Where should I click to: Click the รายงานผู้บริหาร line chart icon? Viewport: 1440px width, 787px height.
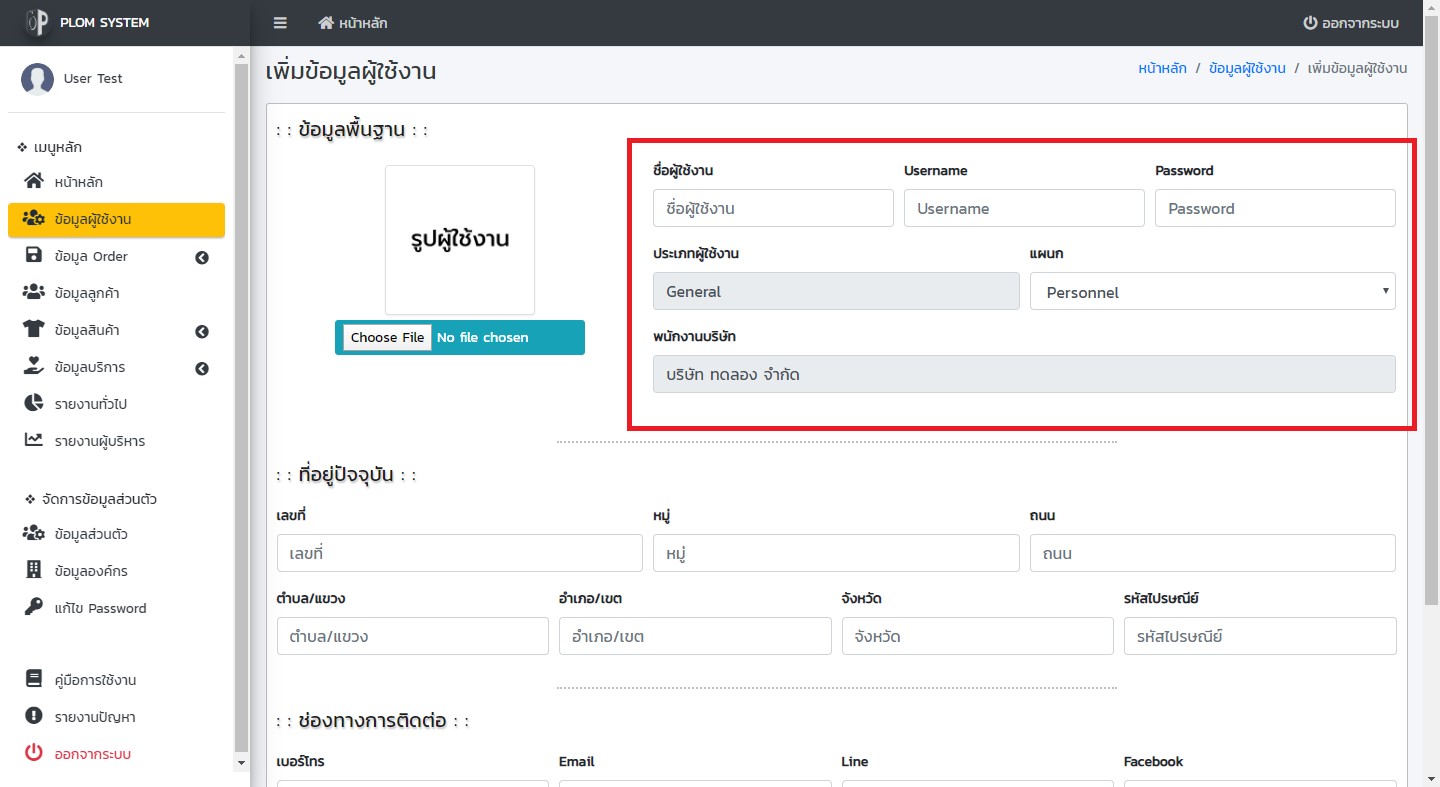(34, 441)
